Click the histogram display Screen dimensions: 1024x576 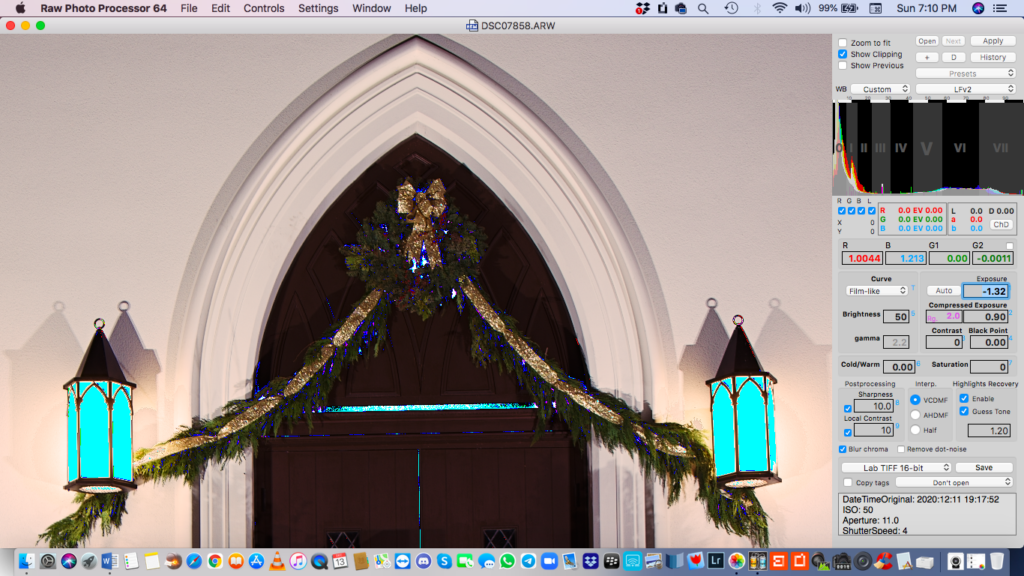point(928,147)
